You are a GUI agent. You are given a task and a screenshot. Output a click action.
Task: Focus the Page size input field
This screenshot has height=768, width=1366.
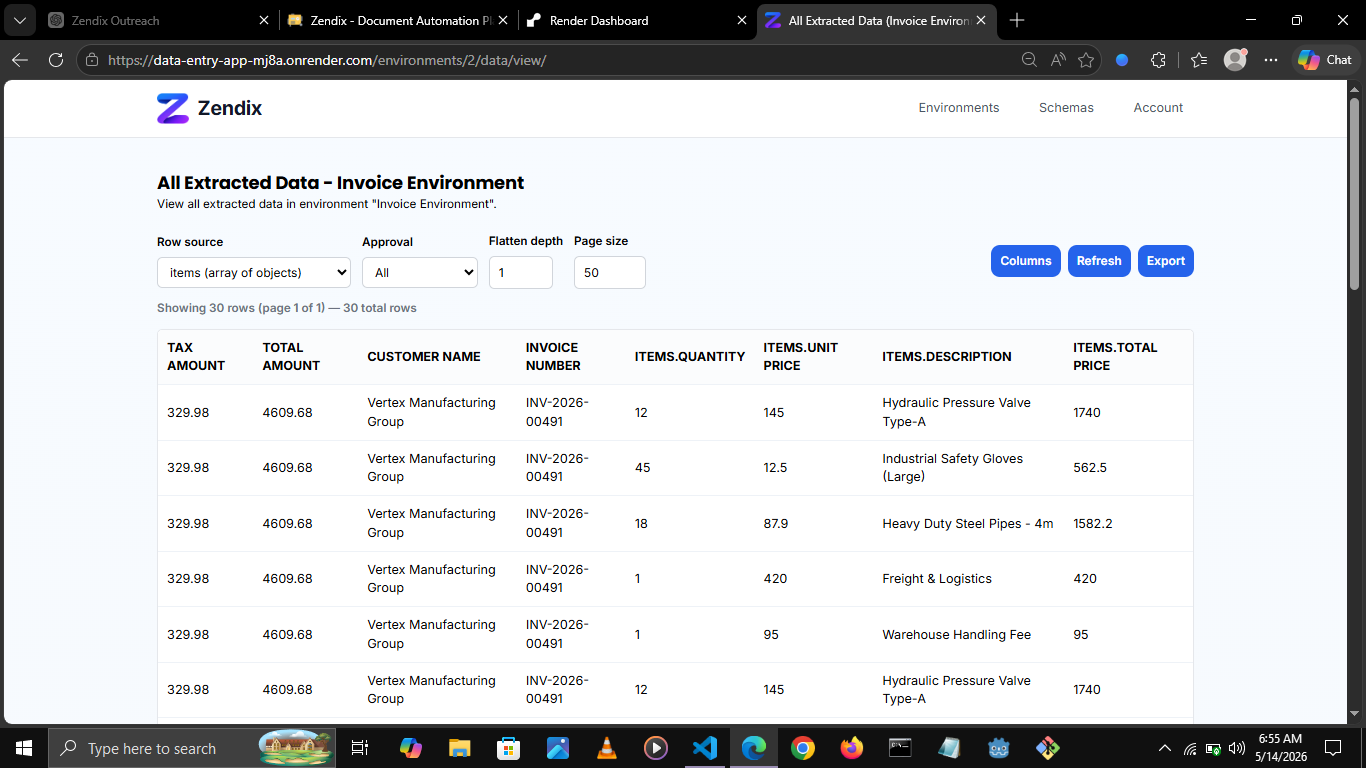610,273
